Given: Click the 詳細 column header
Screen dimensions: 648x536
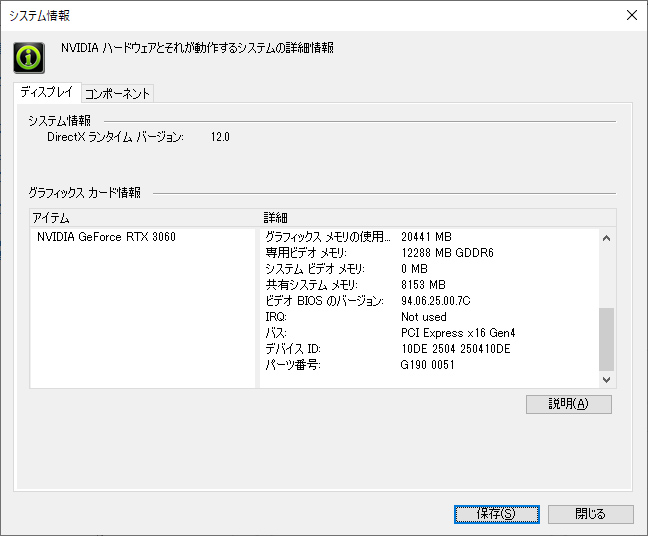Looking at the screenshot, I should coord(275,218).
